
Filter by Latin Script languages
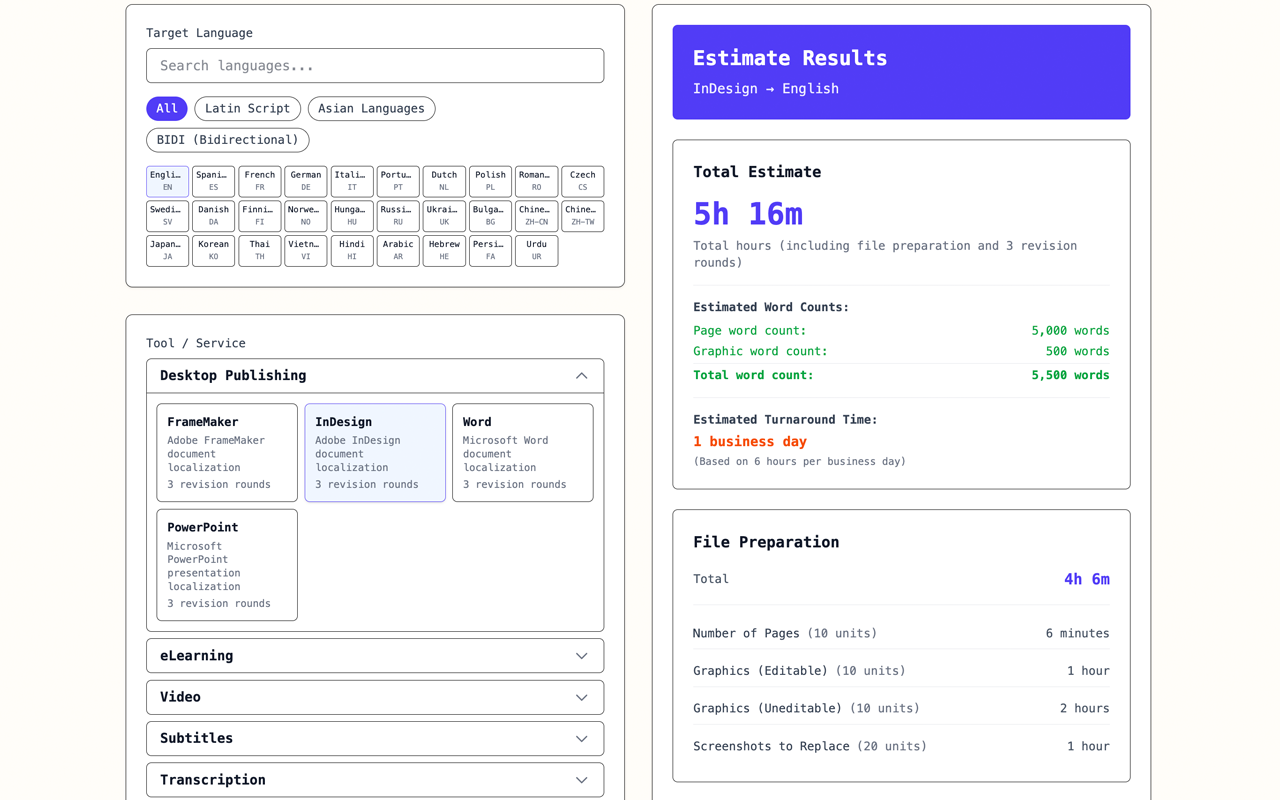pos(247,108)
